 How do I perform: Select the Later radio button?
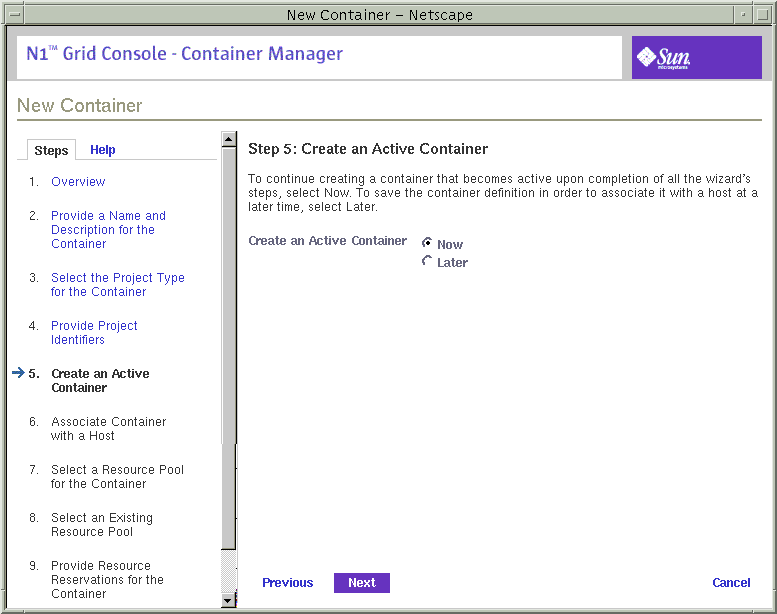tap(427, 261)
